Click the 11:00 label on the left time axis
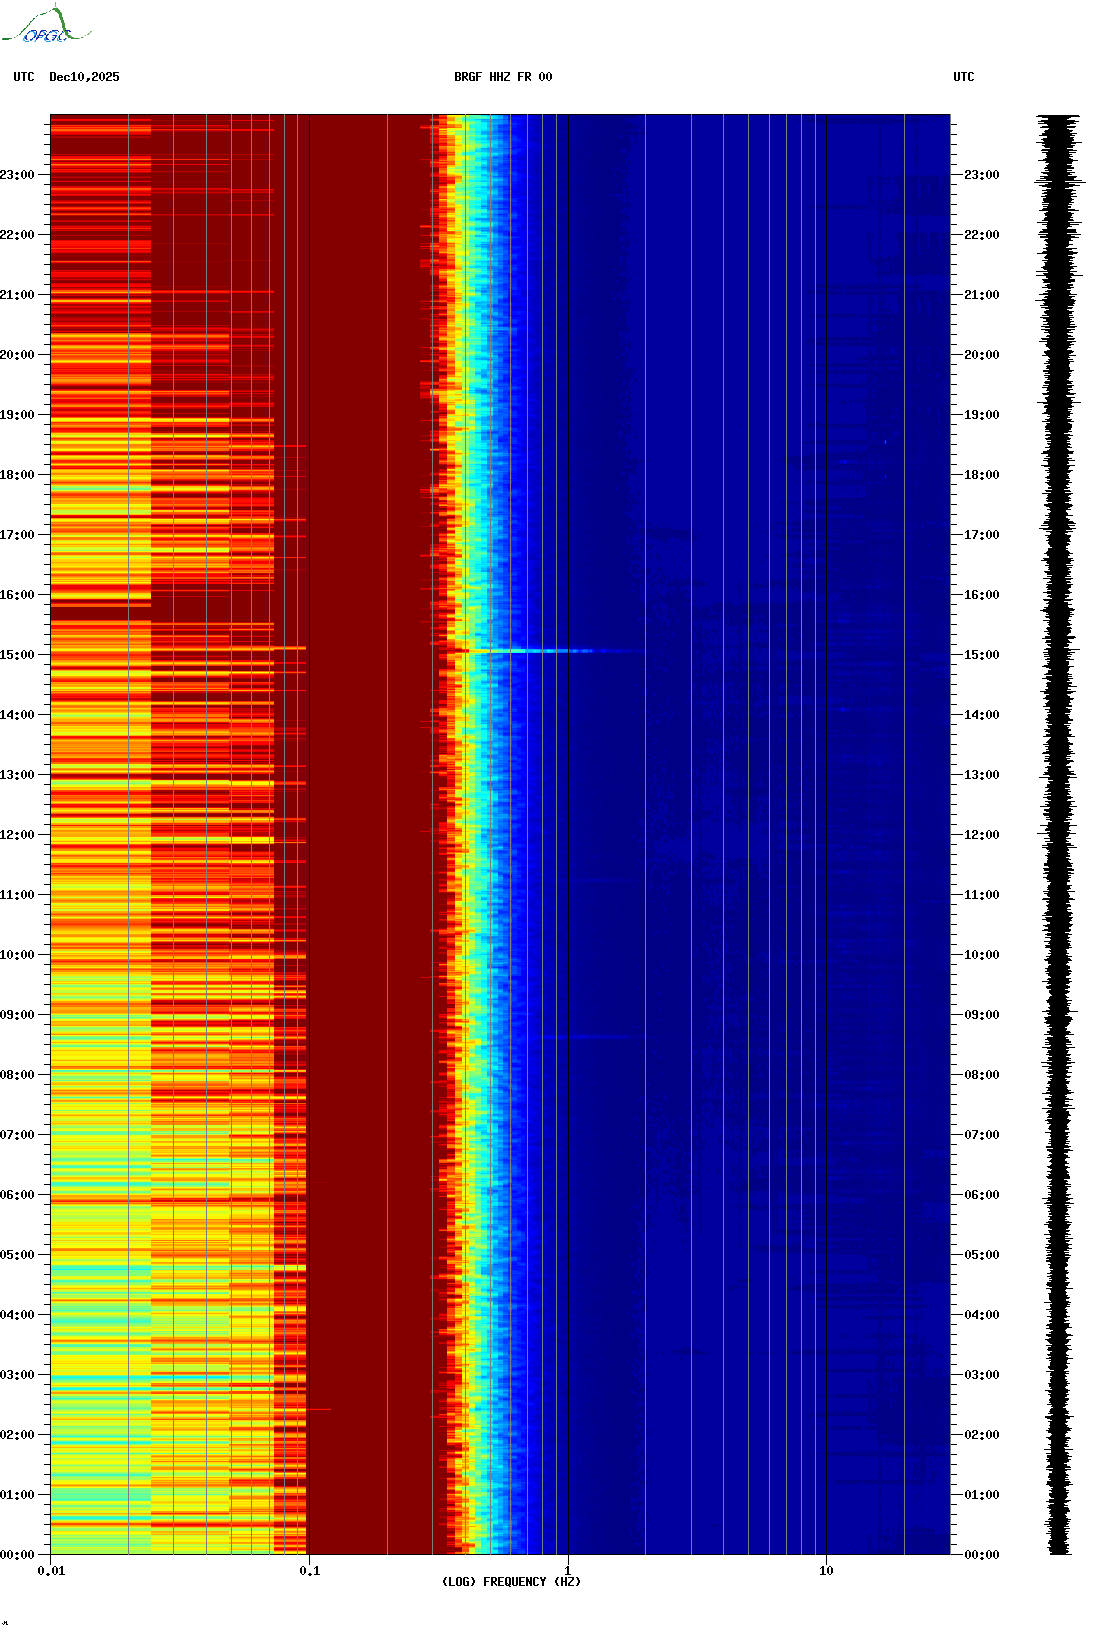 tap(17, 895)
